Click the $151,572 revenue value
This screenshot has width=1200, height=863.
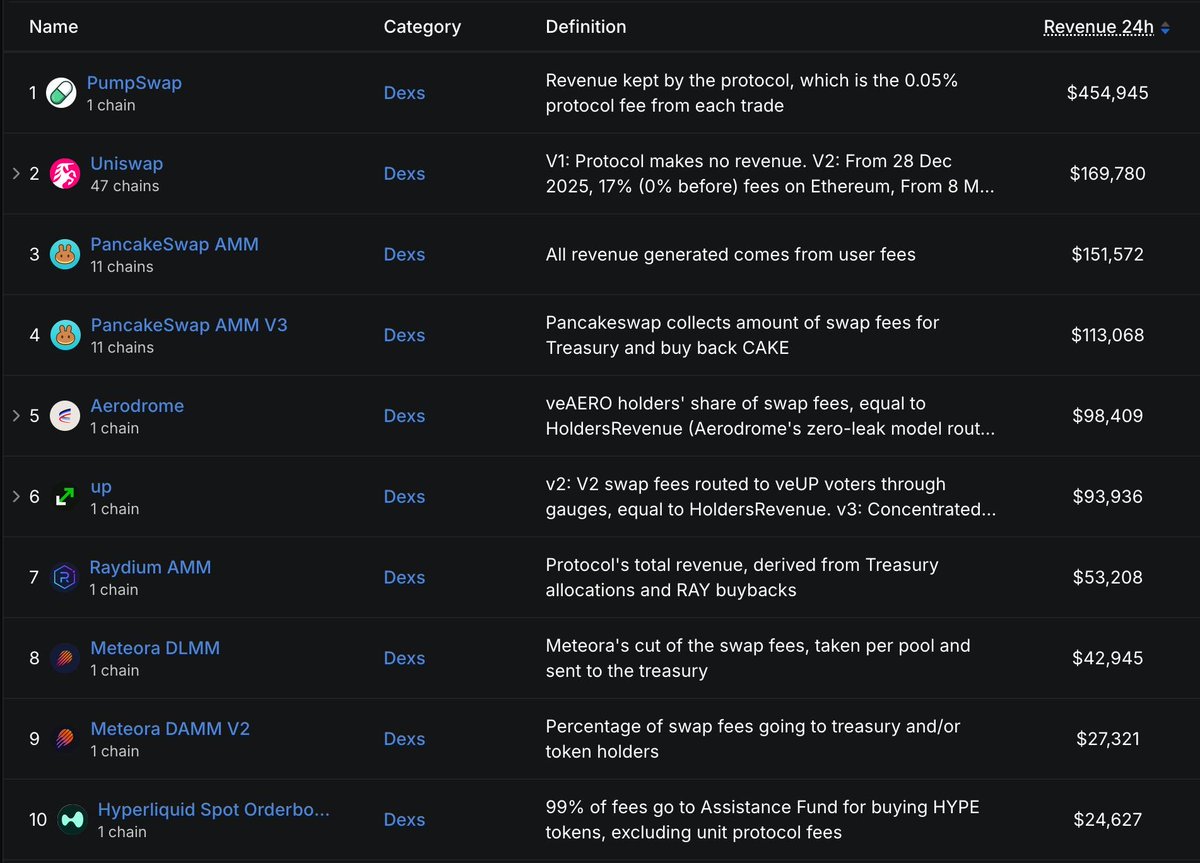coord(1108,255)
